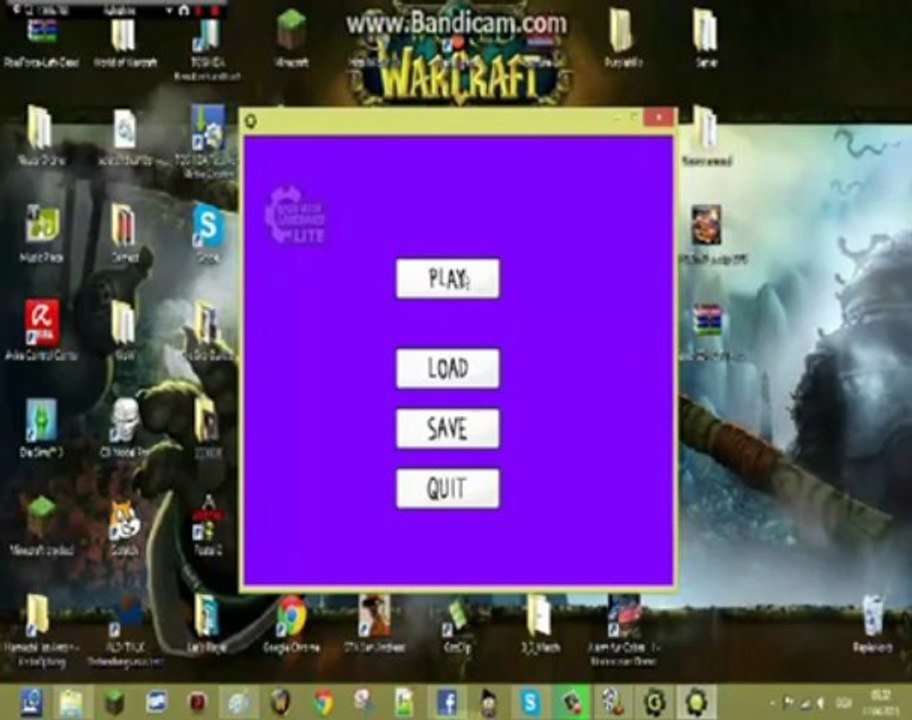
Task: Close the purple game window
Action: [x=658, y=117]
